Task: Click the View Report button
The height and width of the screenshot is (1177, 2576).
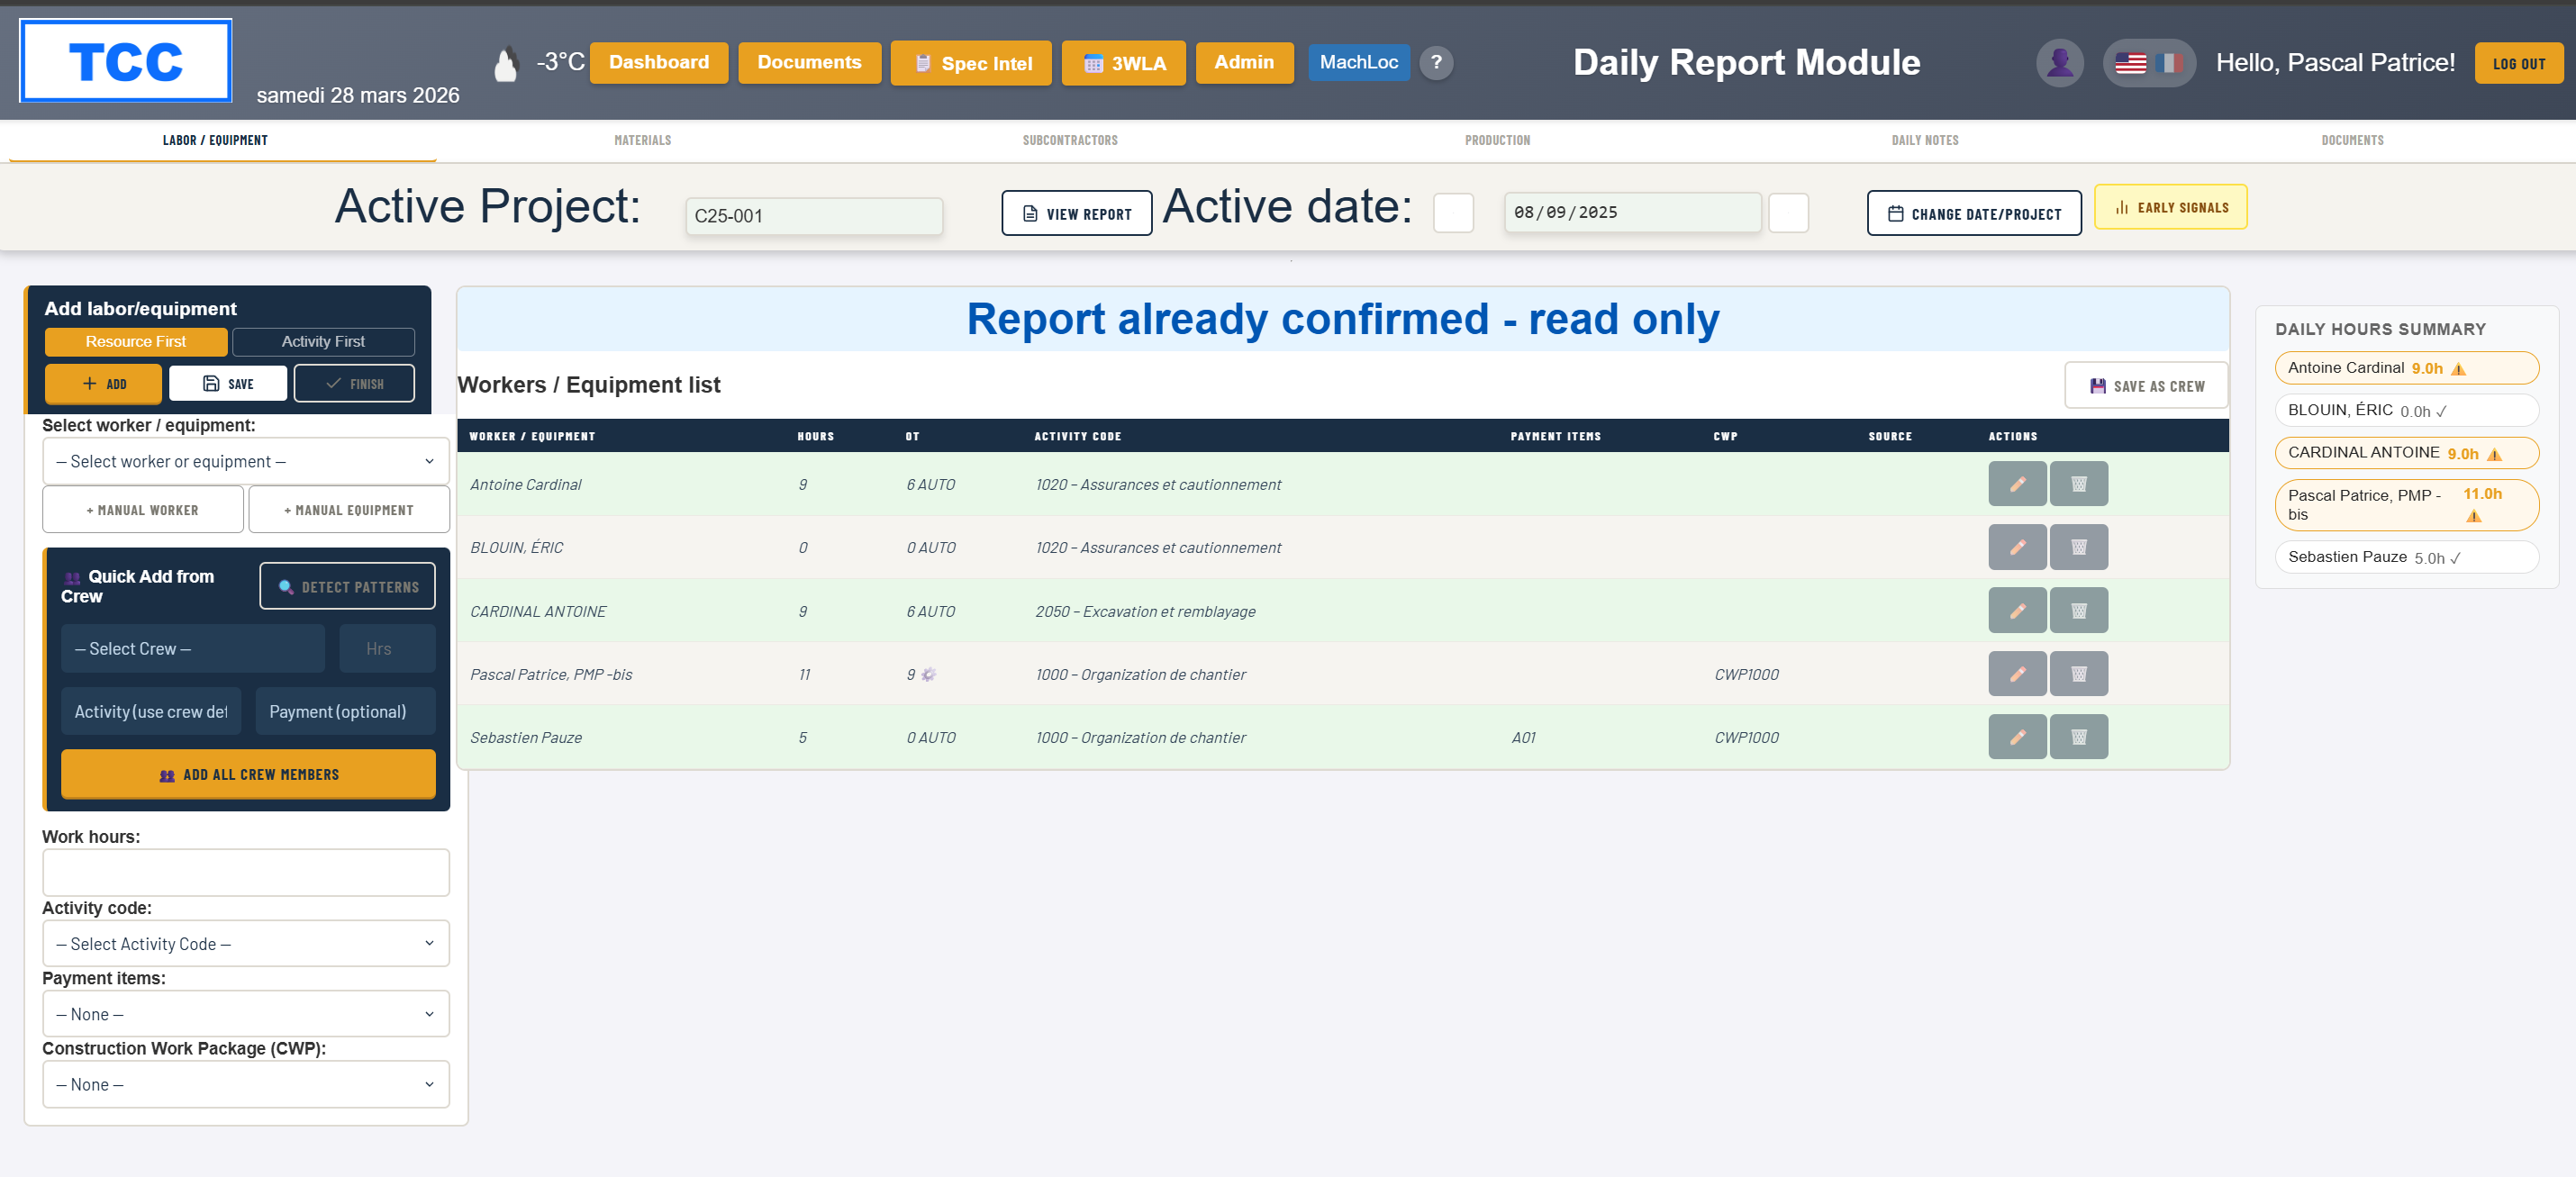Action: [1076, 214]
